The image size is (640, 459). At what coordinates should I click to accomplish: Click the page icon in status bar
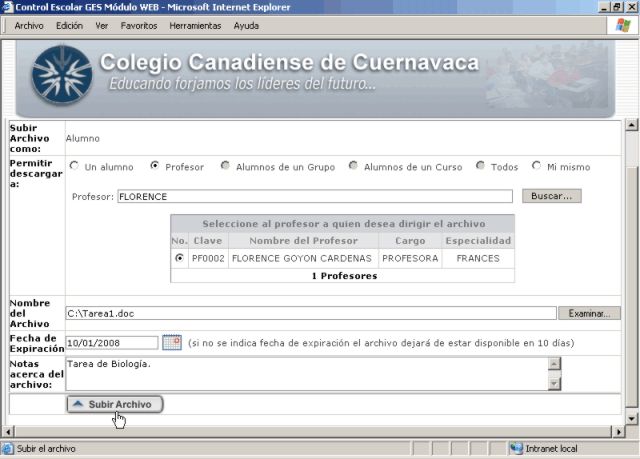tap(8, 449)
